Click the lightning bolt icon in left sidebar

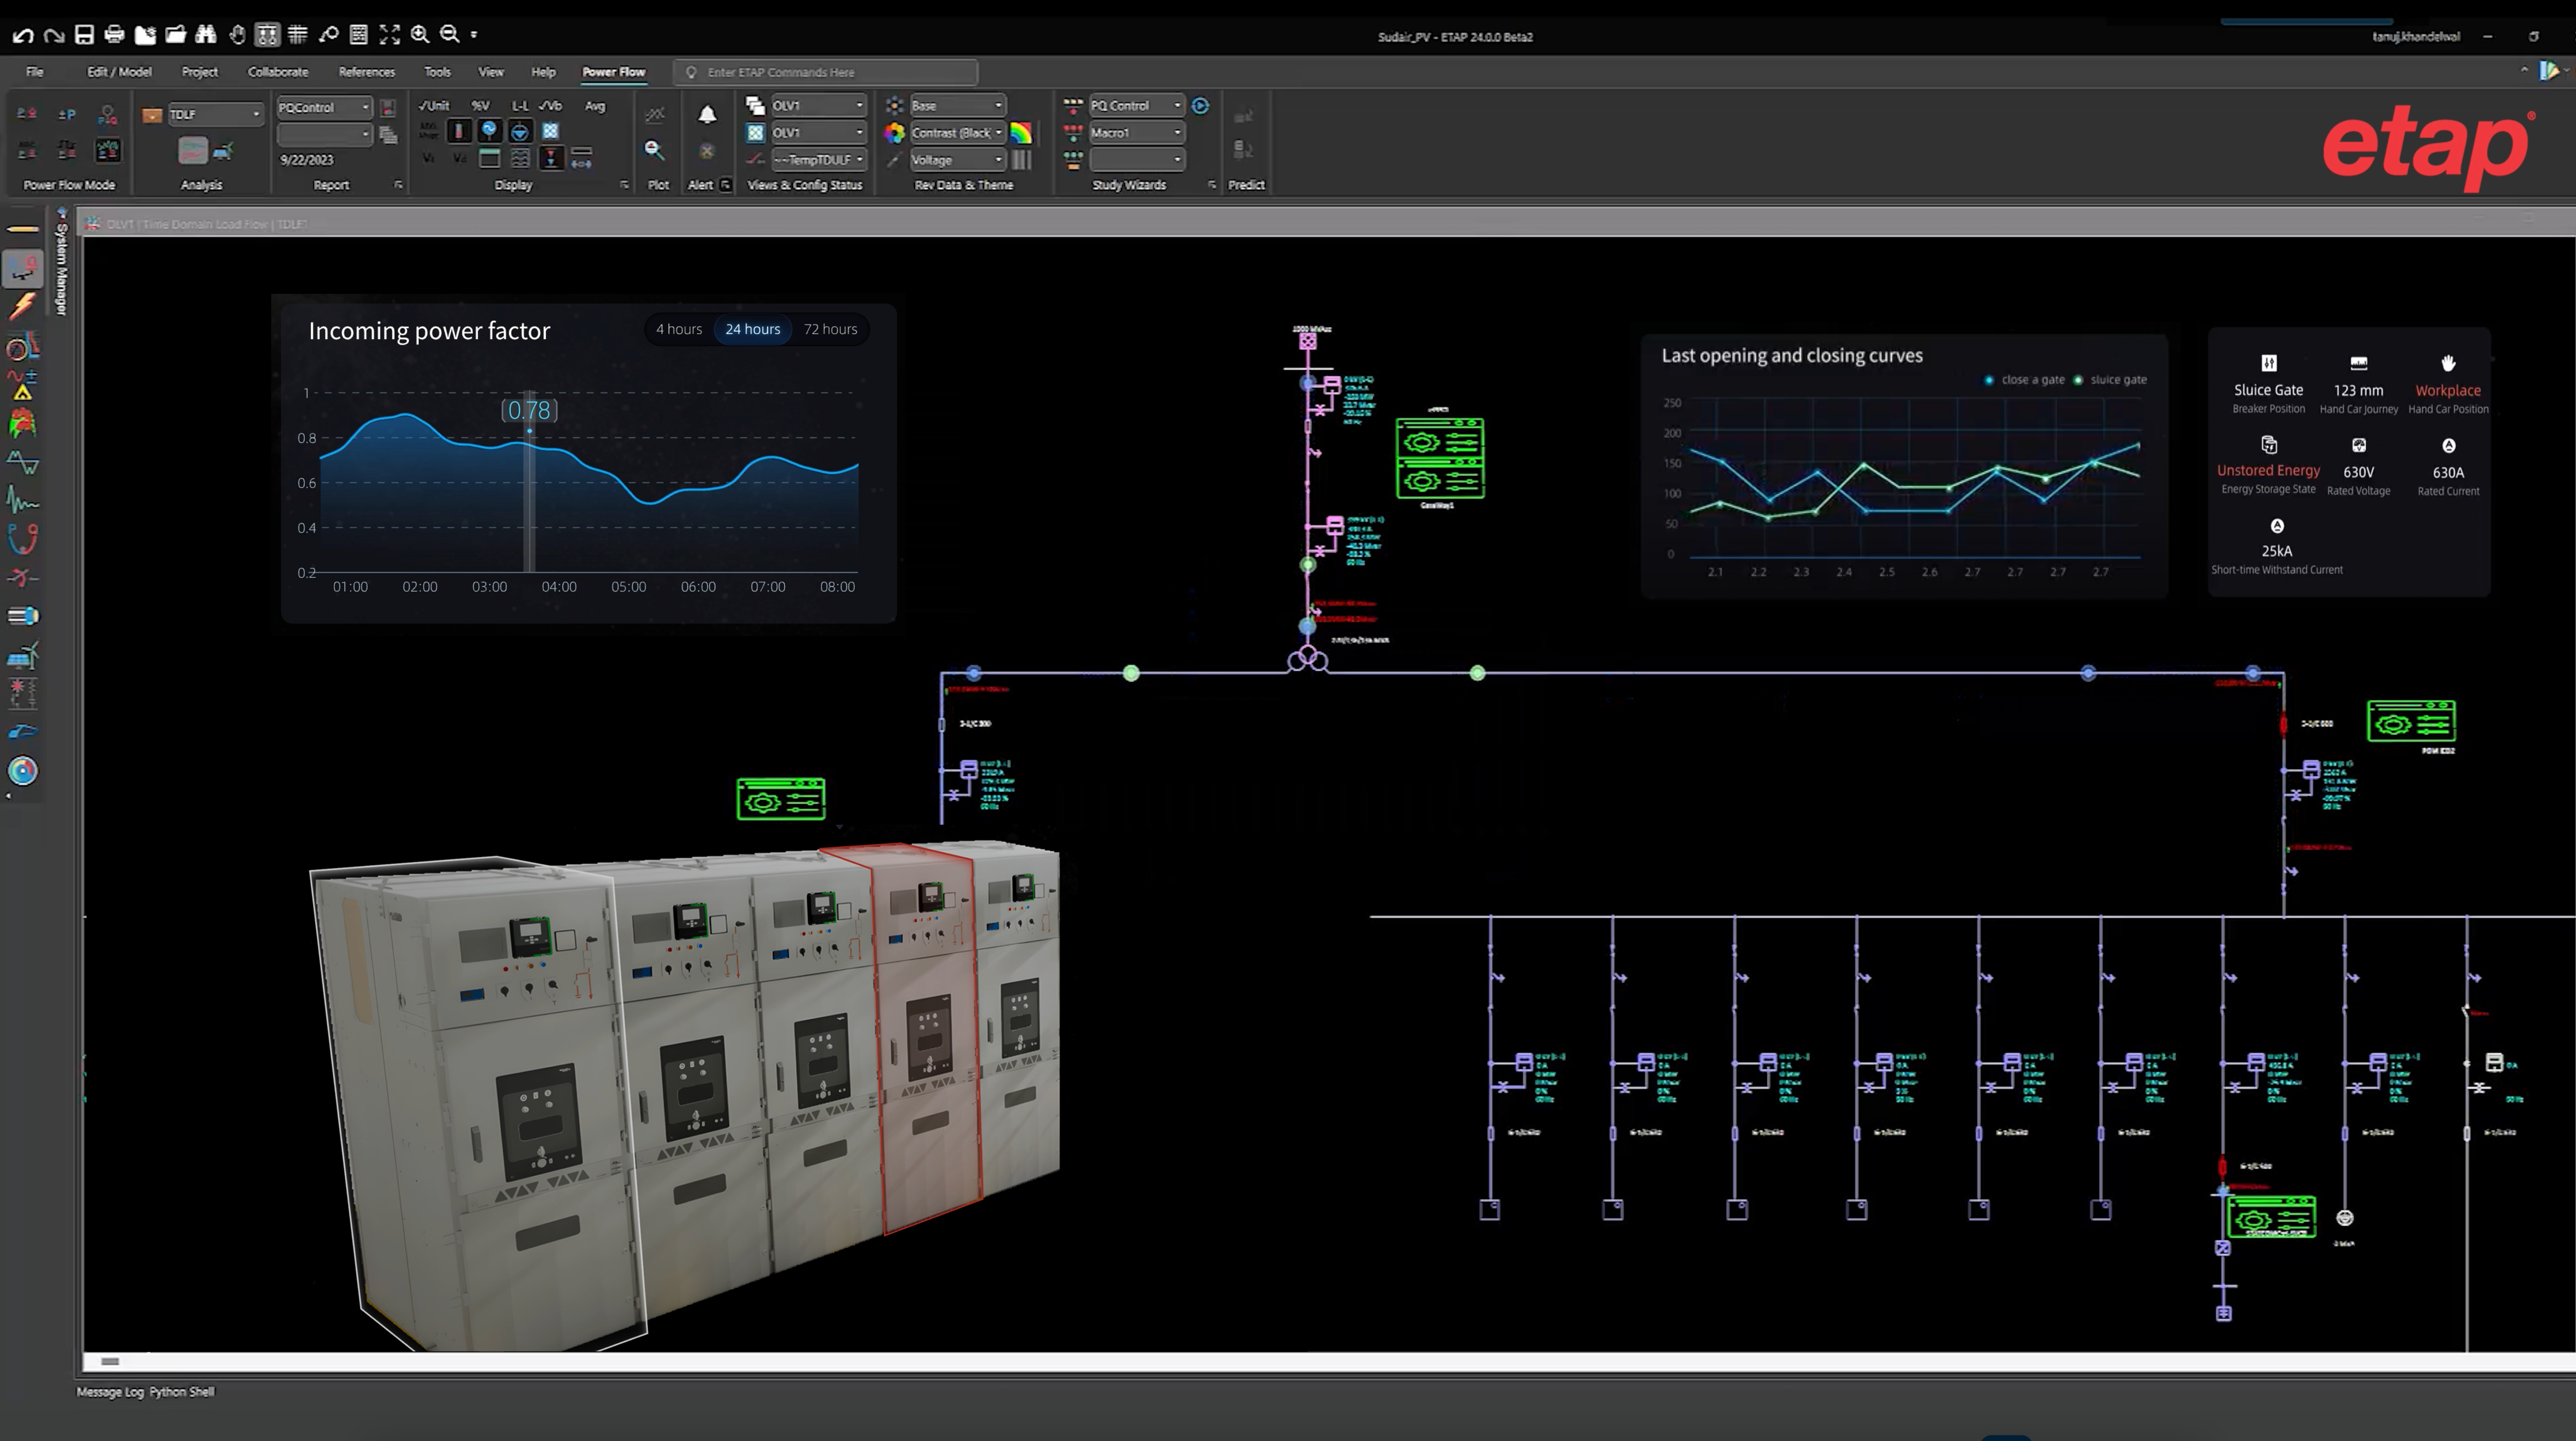22,307
